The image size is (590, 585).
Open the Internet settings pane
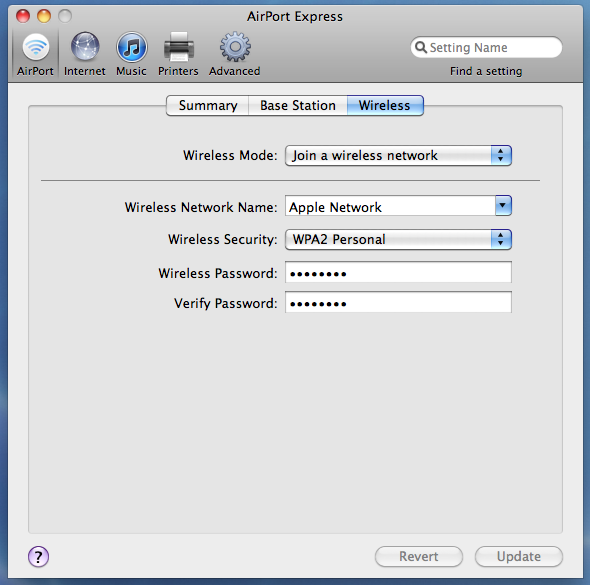(85, 53)
